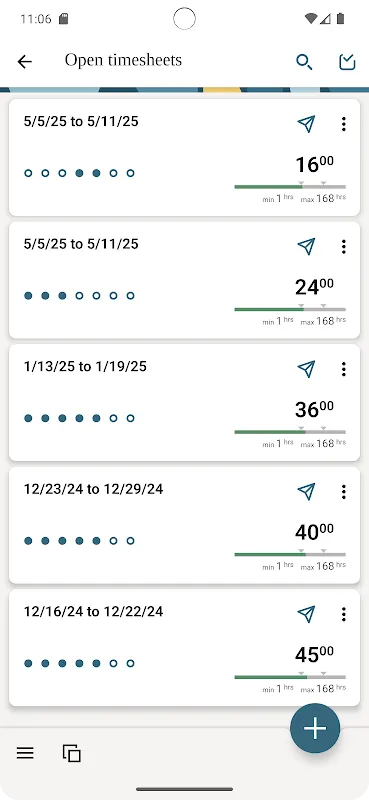Tap the back arrow in header
Image resolution: width=369 pixels, height=800 pixels.
click(x=24, y=62)
